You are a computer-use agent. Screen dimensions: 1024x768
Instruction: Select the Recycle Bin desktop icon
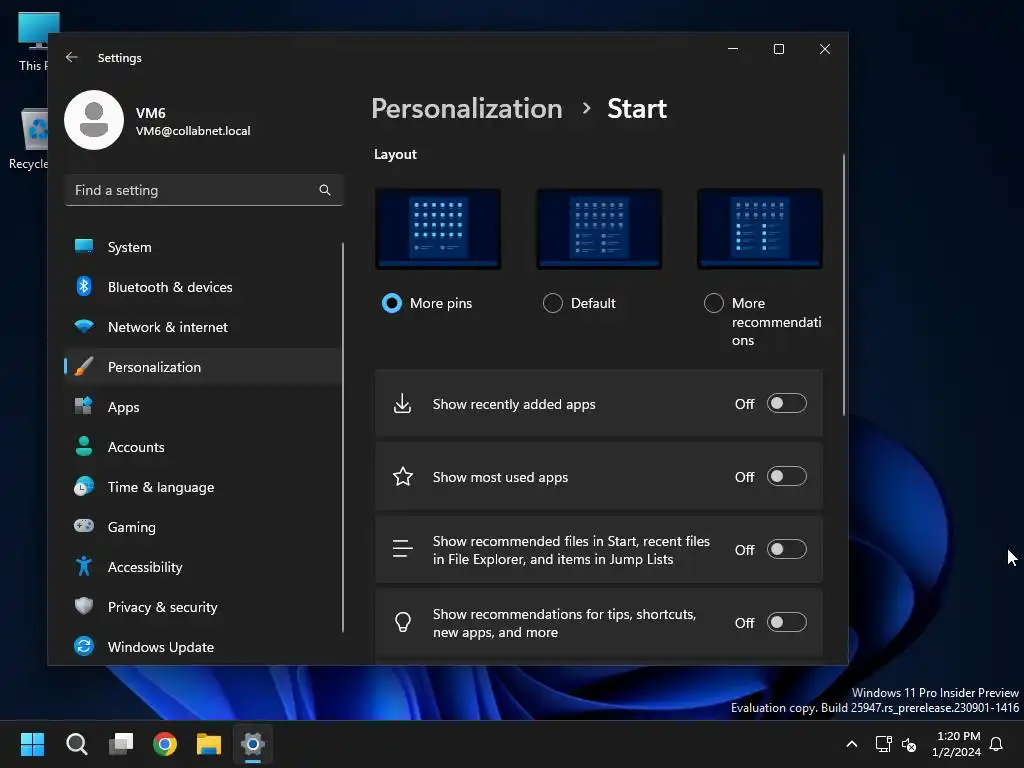click(28, 138)
